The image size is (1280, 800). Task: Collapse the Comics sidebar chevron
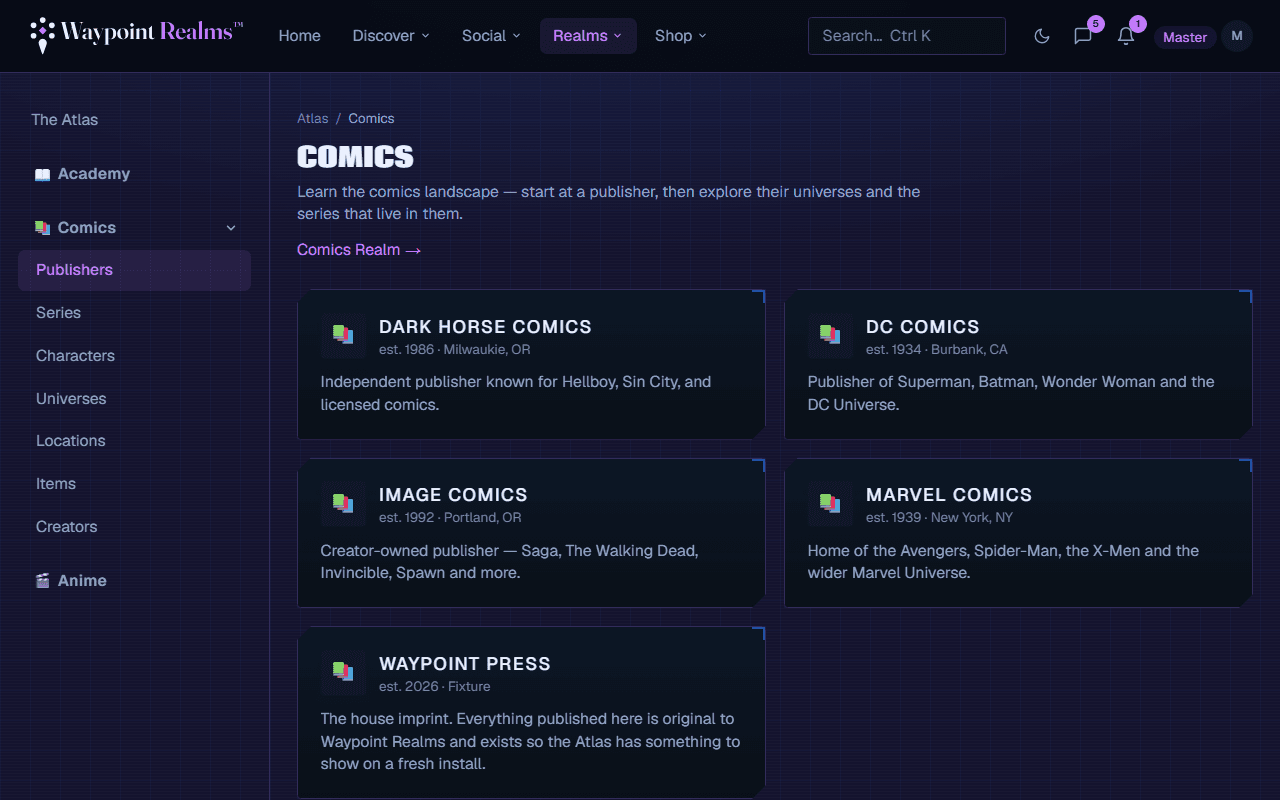point(231,228)
